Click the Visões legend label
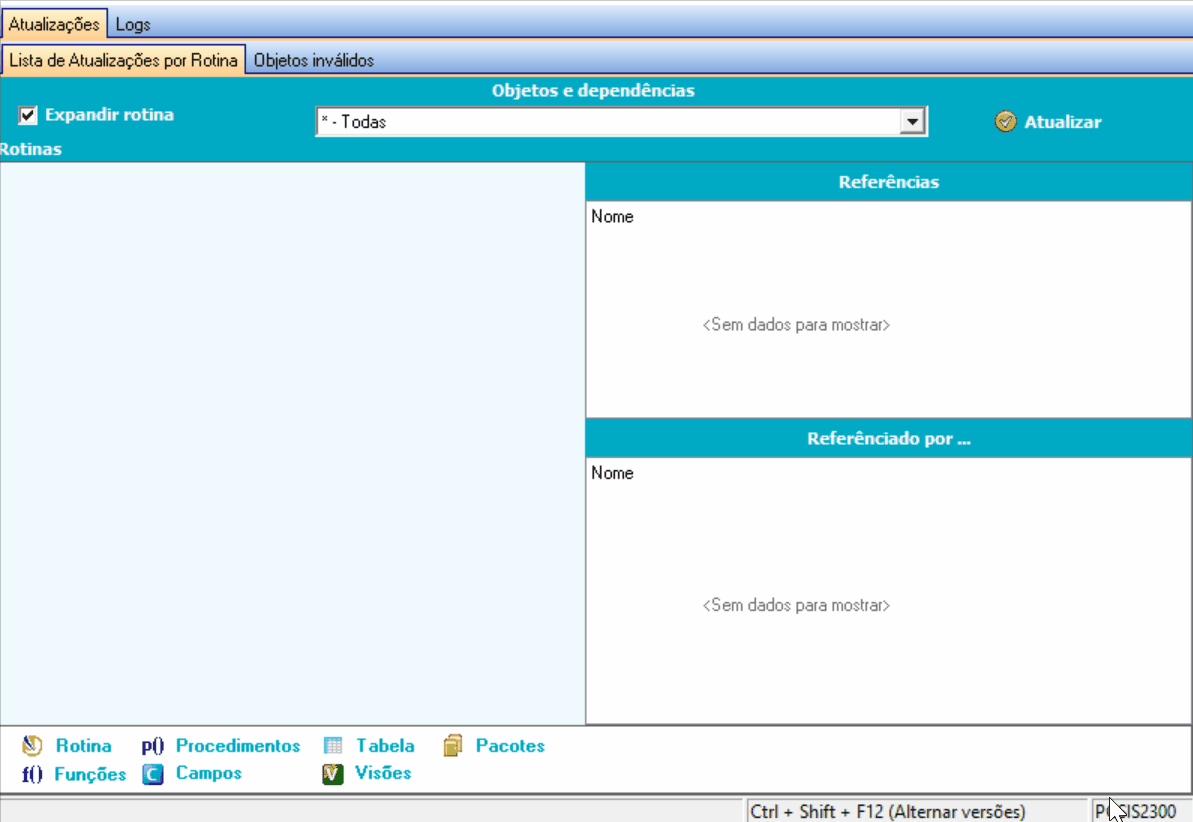1193x822 pixels. pos(383,773)
